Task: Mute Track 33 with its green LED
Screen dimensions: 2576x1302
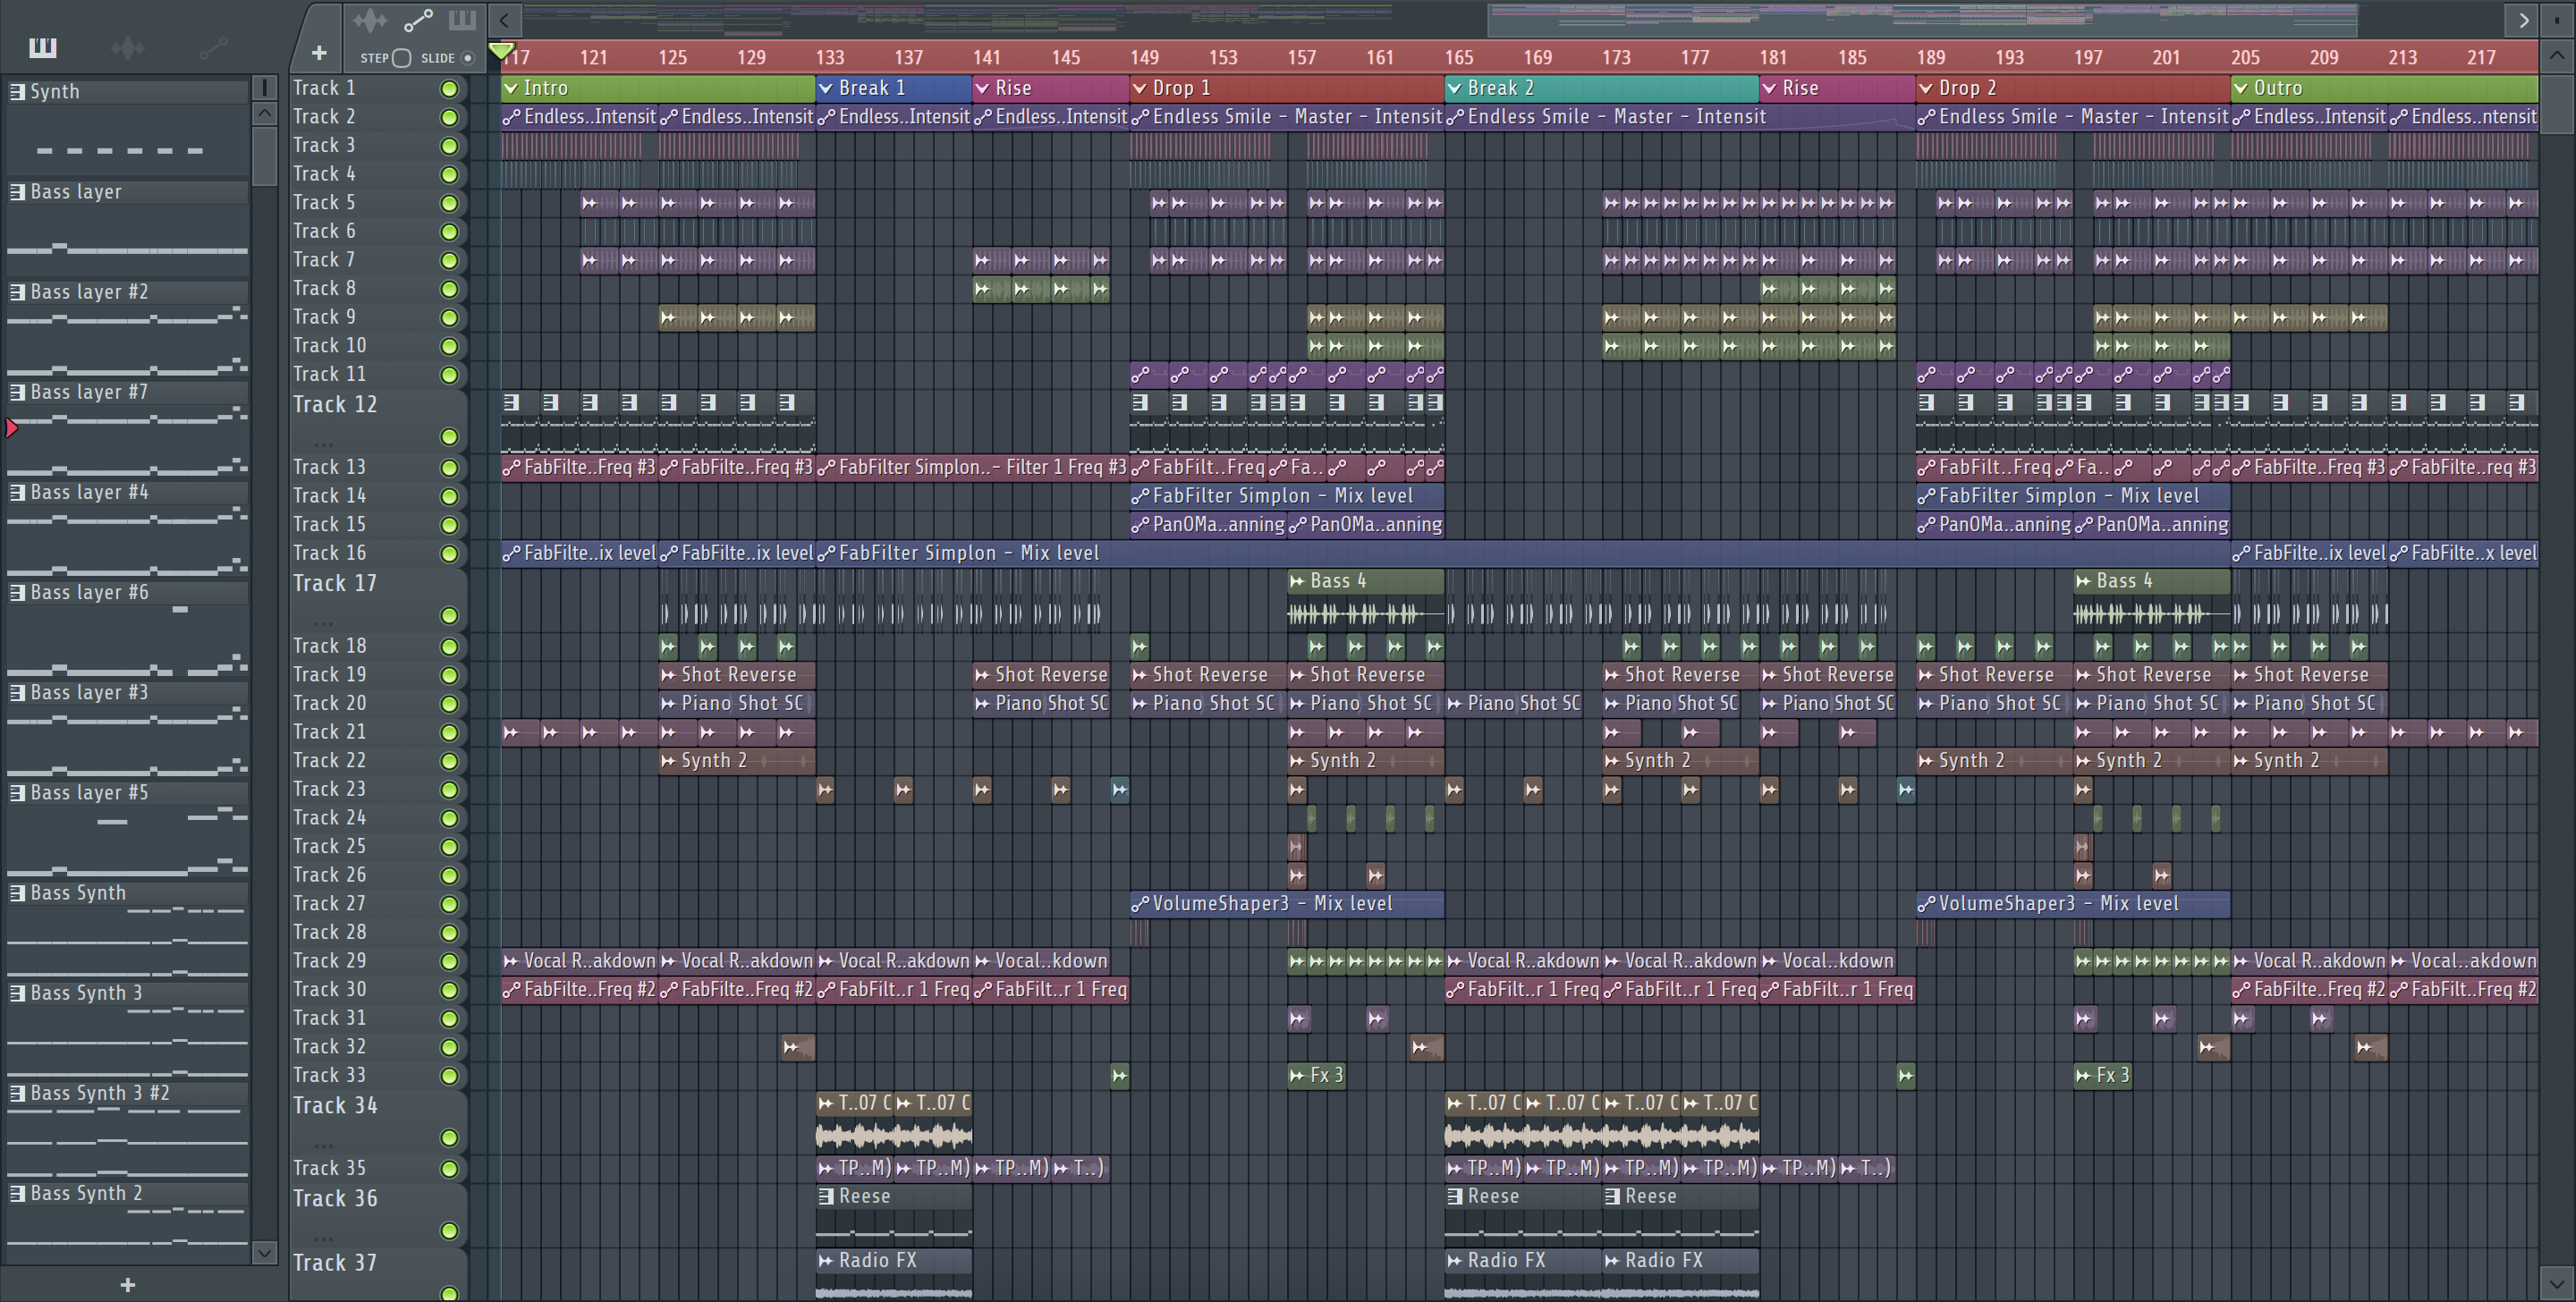Action: point(449,1077)
